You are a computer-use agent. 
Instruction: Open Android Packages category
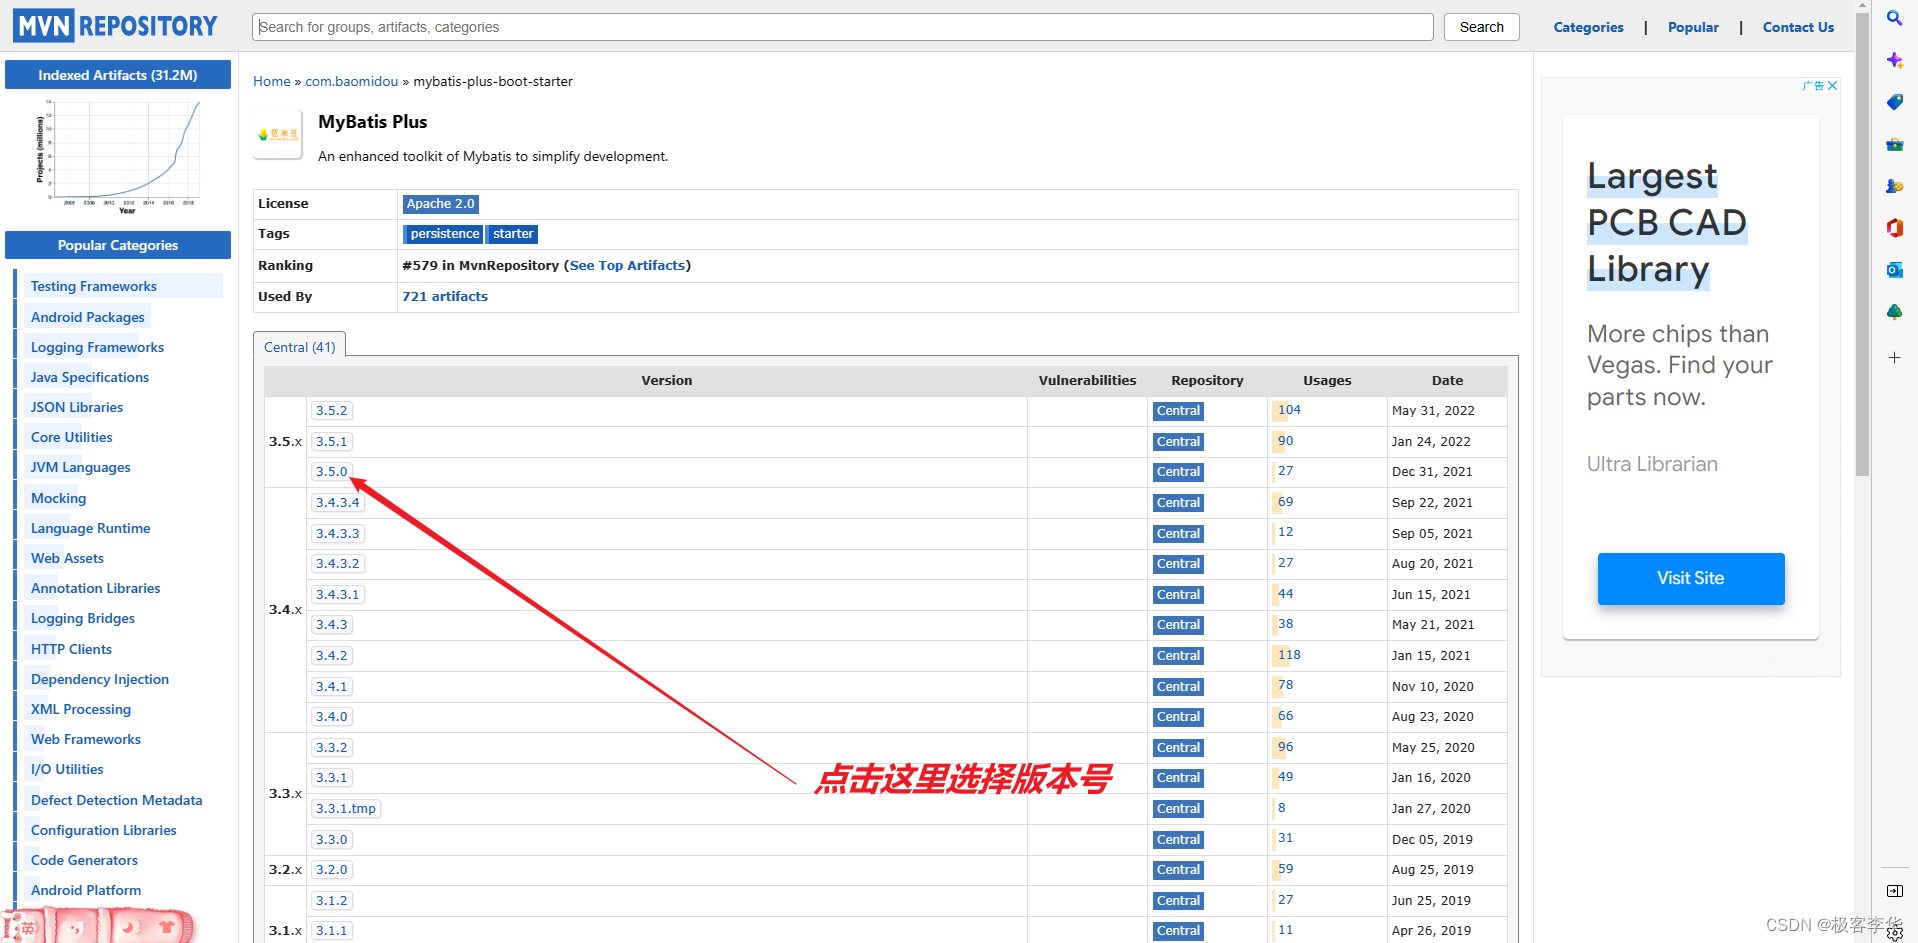[x=88, y=317]
